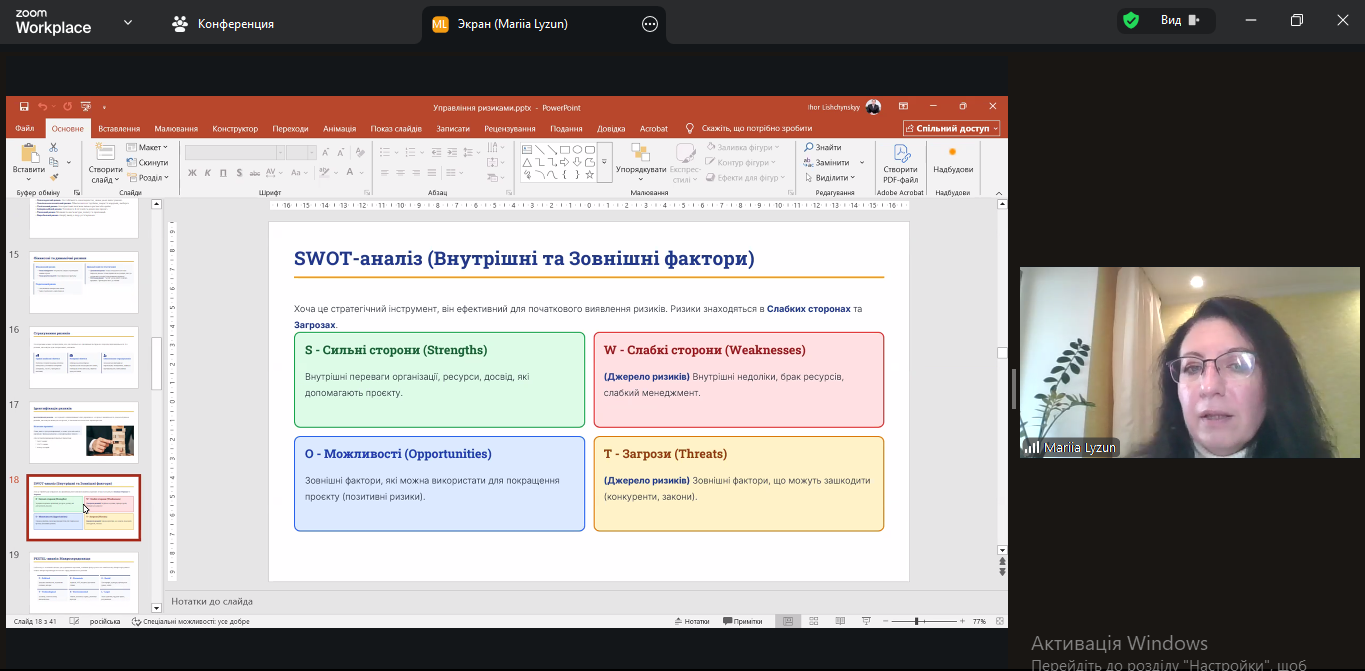The image size is (1365, 671).
Task: Click the Zoom View (Вид) button
Action: pyautogui.click(x=1179, y=21)
